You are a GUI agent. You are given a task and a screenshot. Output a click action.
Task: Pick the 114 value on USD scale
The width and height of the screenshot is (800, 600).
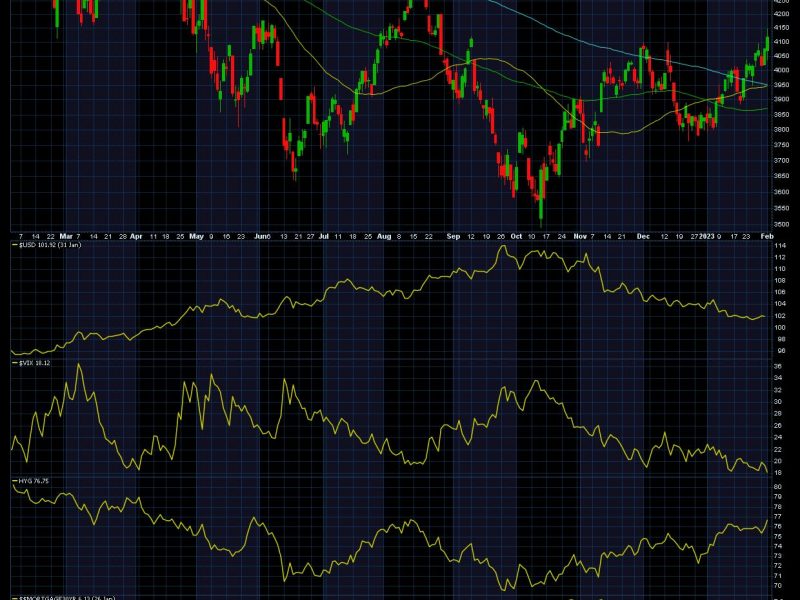780,246
